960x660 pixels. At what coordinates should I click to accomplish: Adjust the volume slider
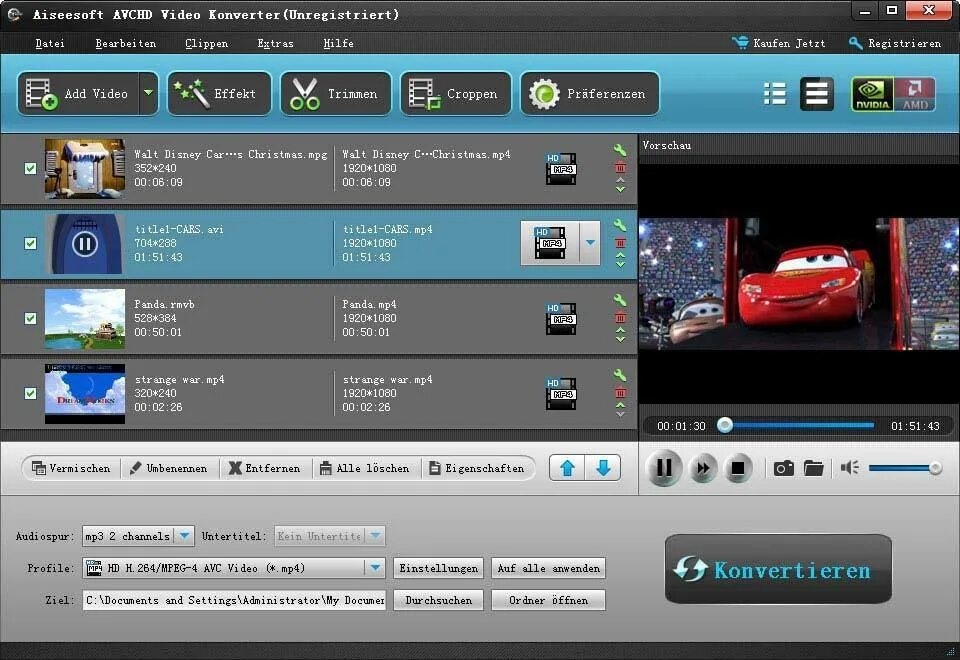pos(905,468)
